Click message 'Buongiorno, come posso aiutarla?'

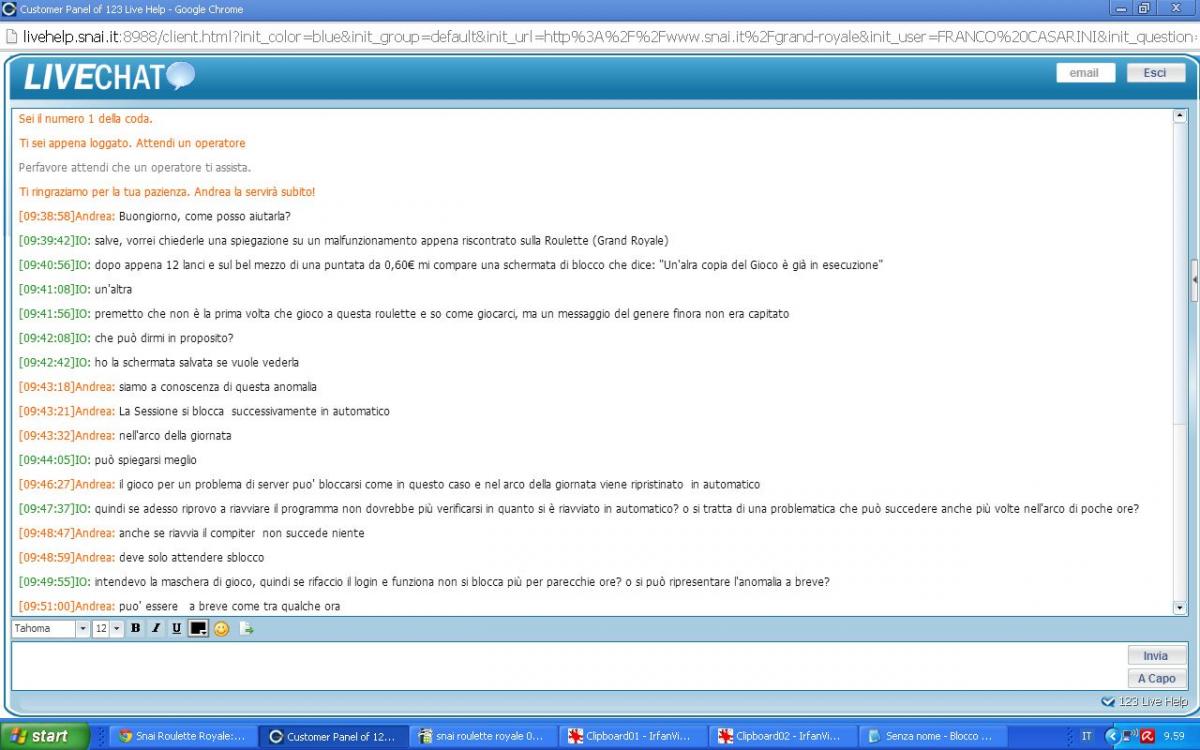204,216
